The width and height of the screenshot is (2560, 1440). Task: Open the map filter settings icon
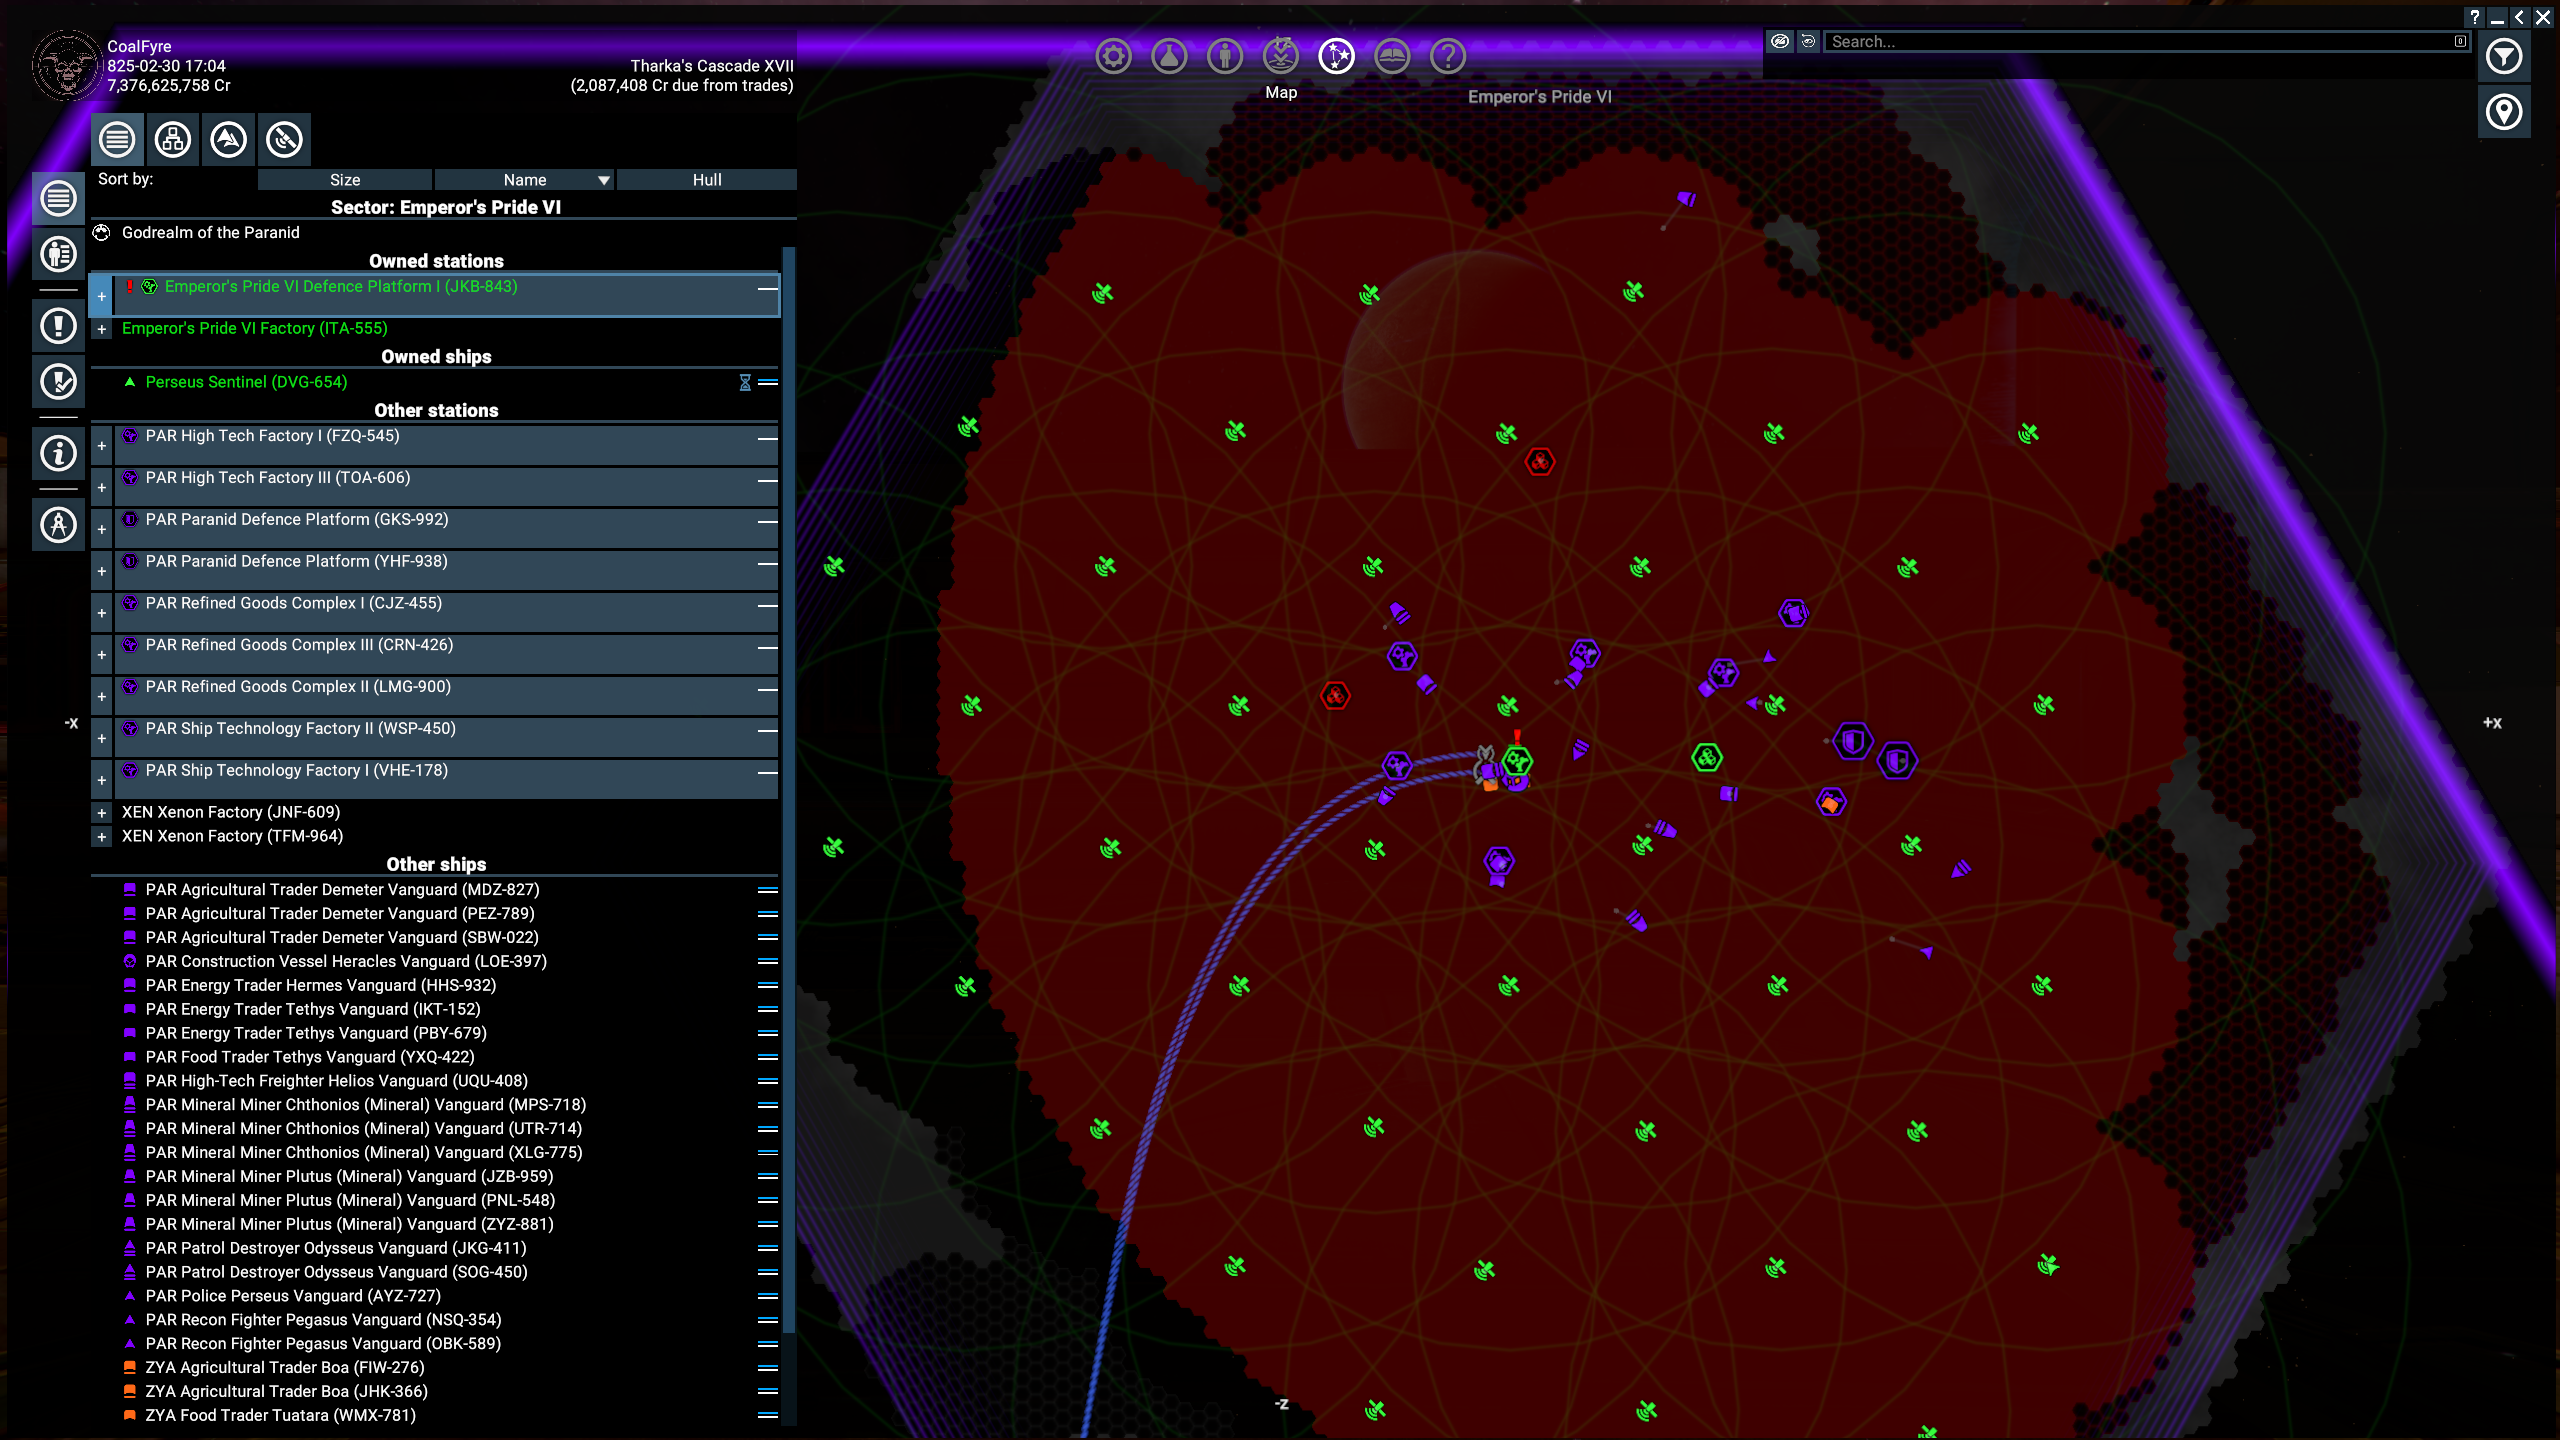[x=2503, y=57]
